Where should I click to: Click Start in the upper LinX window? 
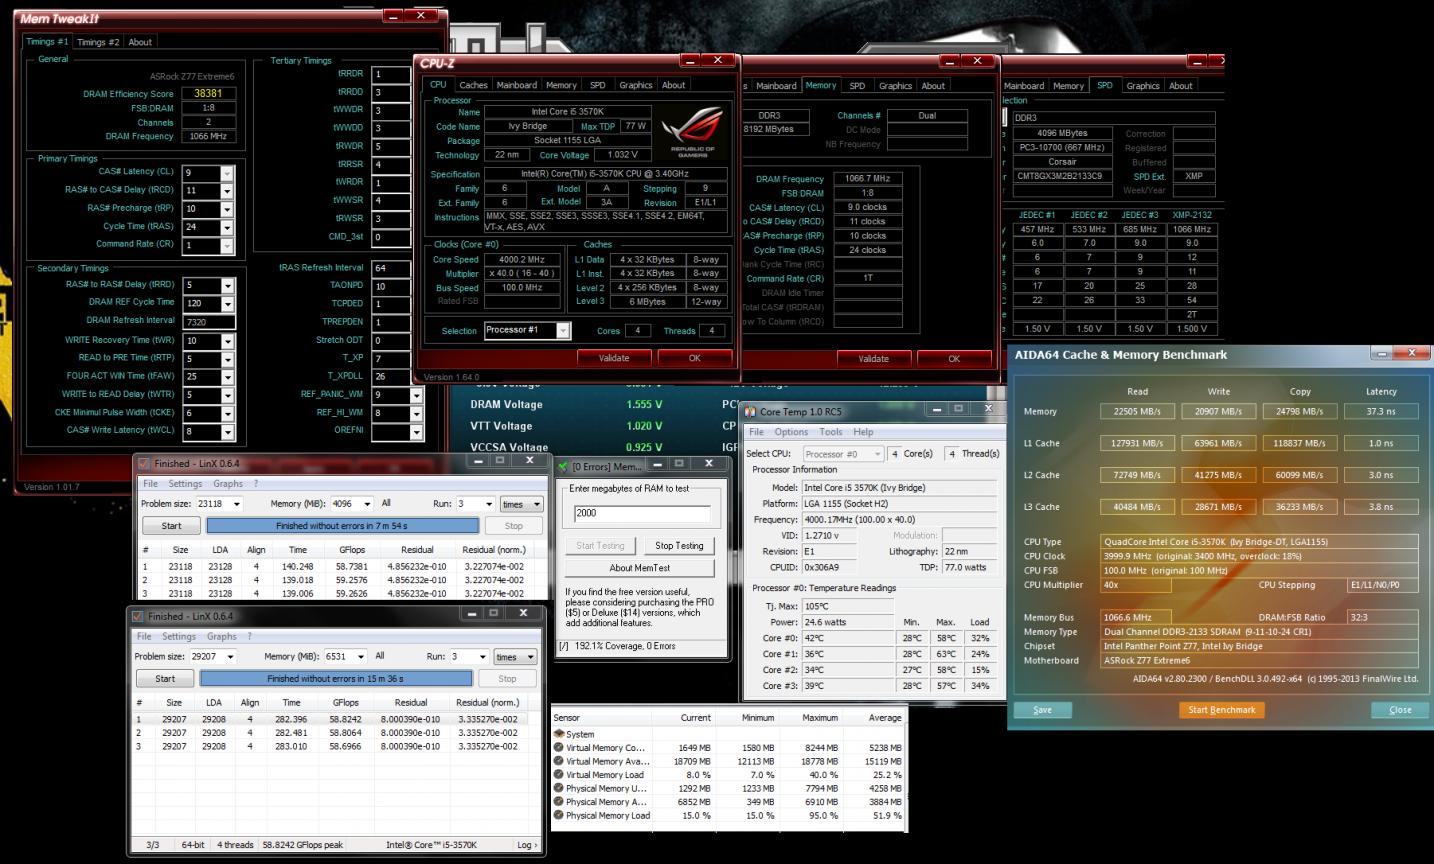click(171, 526)
